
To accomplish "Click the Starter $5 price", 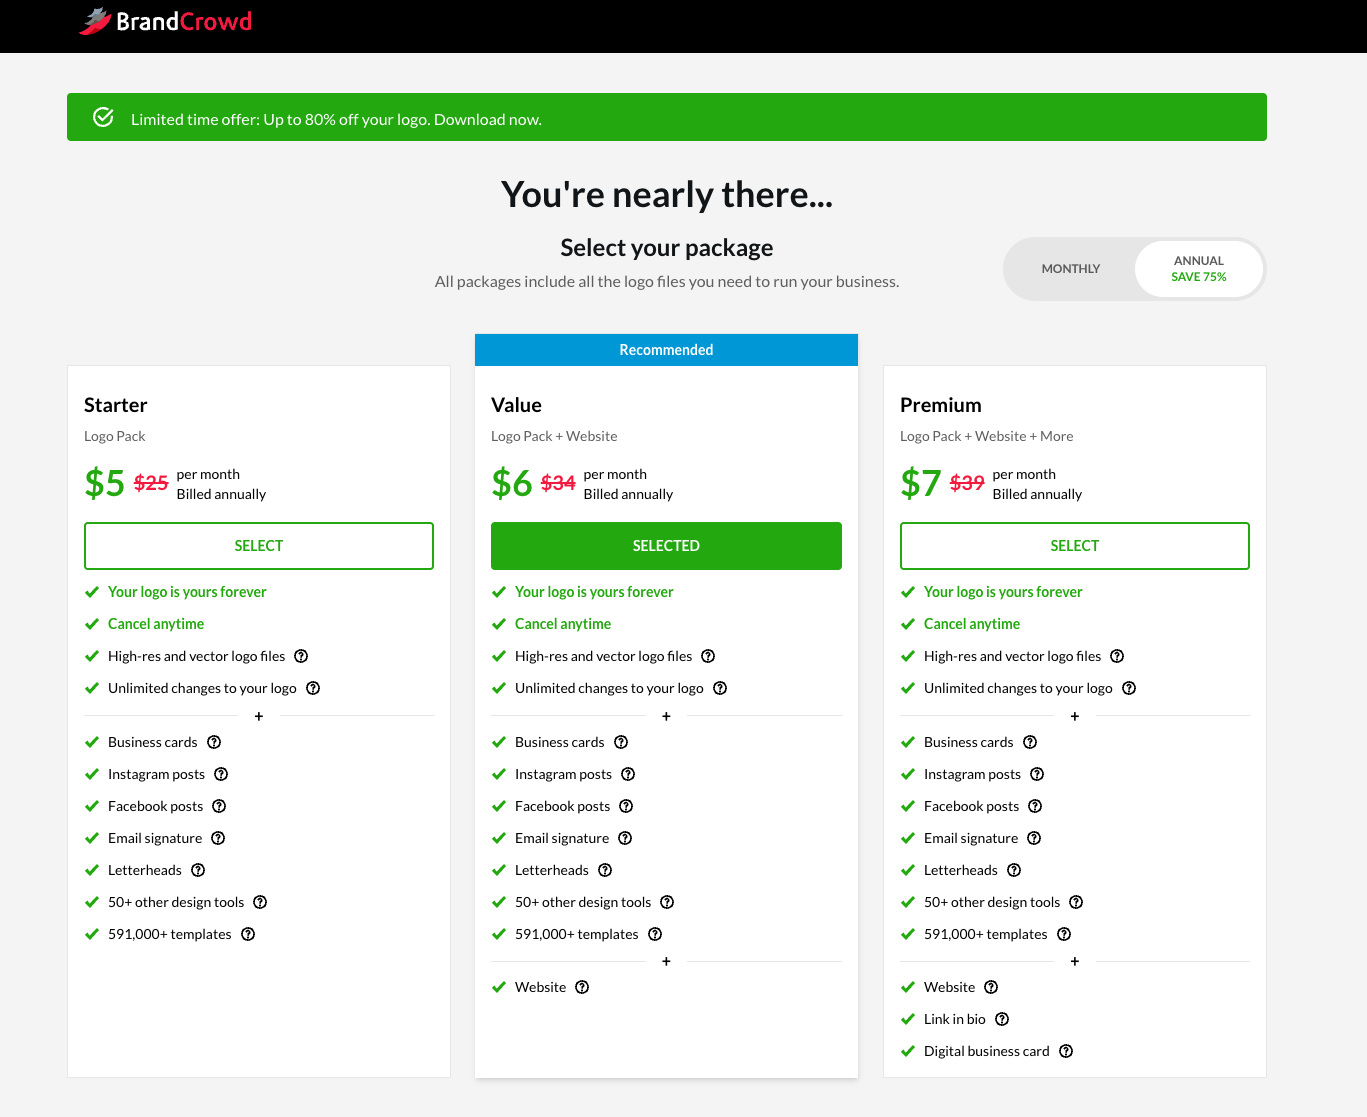I will coord(105,483).
